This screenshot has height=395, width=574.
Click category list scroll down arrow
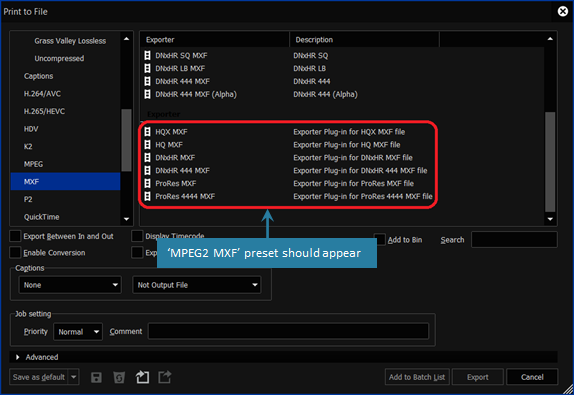(x=126, y=219)
